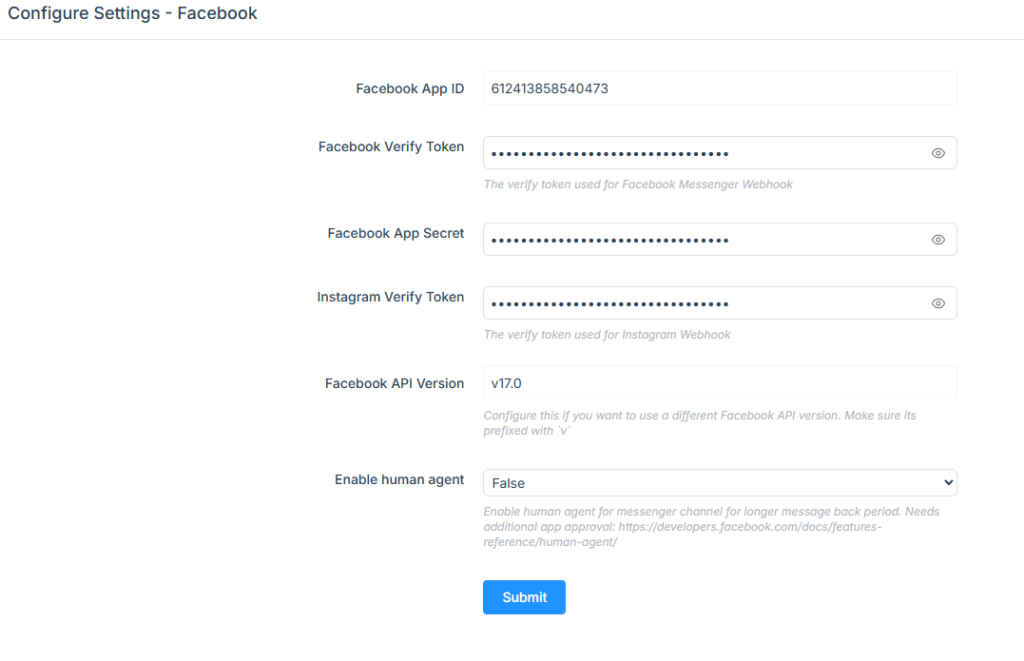Viewport: 1024px width, 661px height.
Task: Click the Instagram Verify Token label
Action: (x=391, y=297)
